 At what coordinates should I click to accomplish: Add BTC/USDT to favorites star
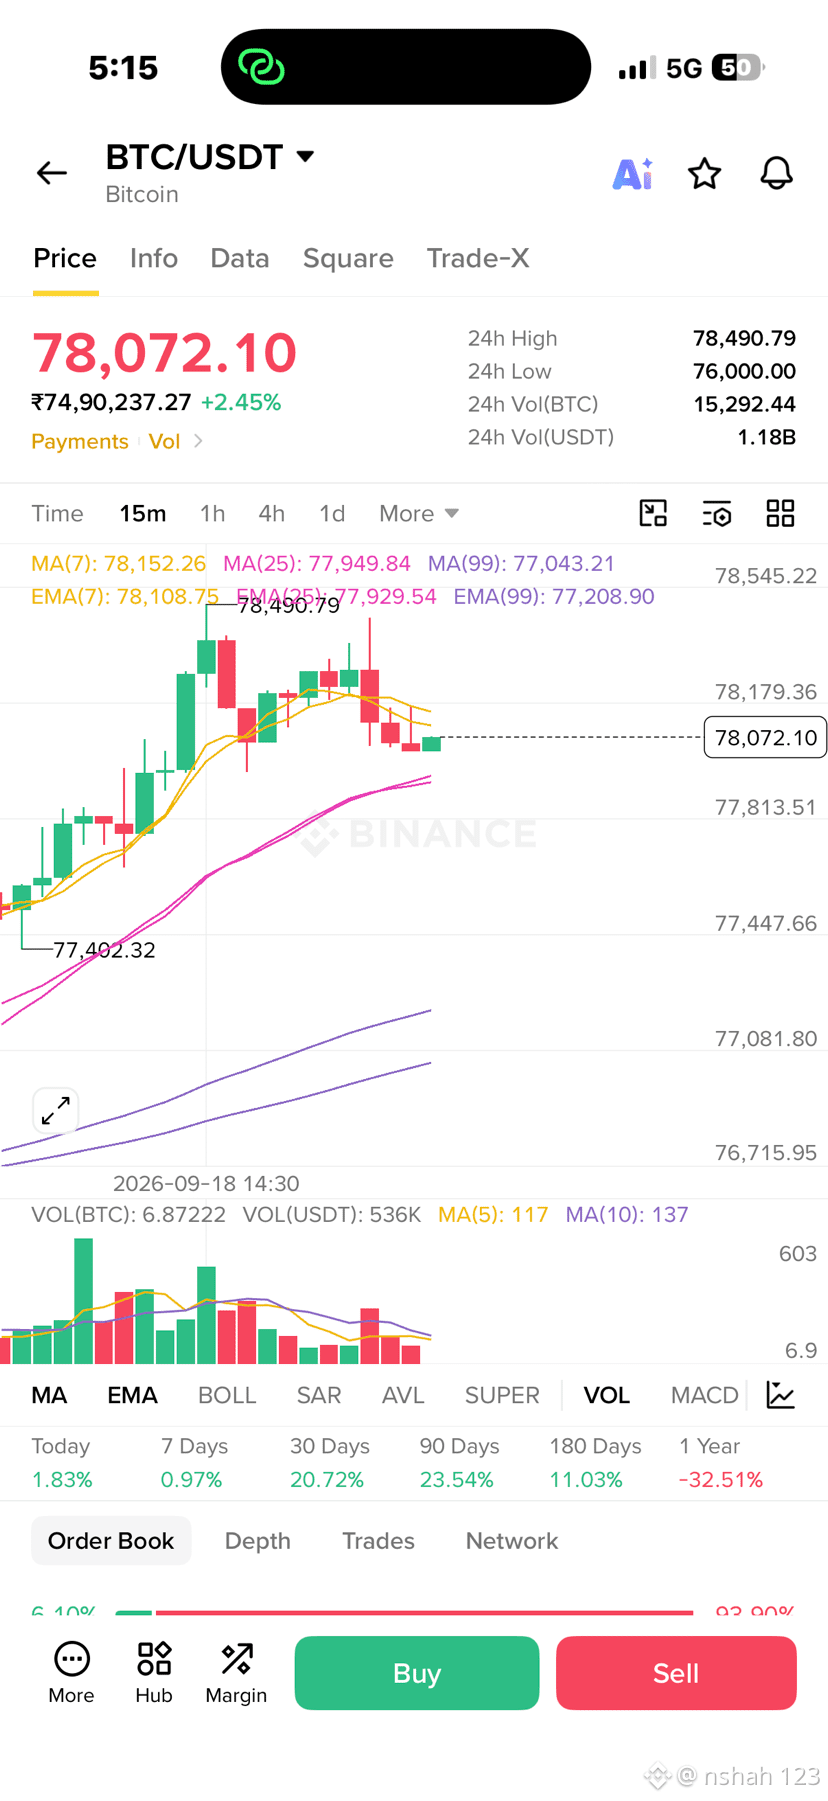click(x=705, y=174)
